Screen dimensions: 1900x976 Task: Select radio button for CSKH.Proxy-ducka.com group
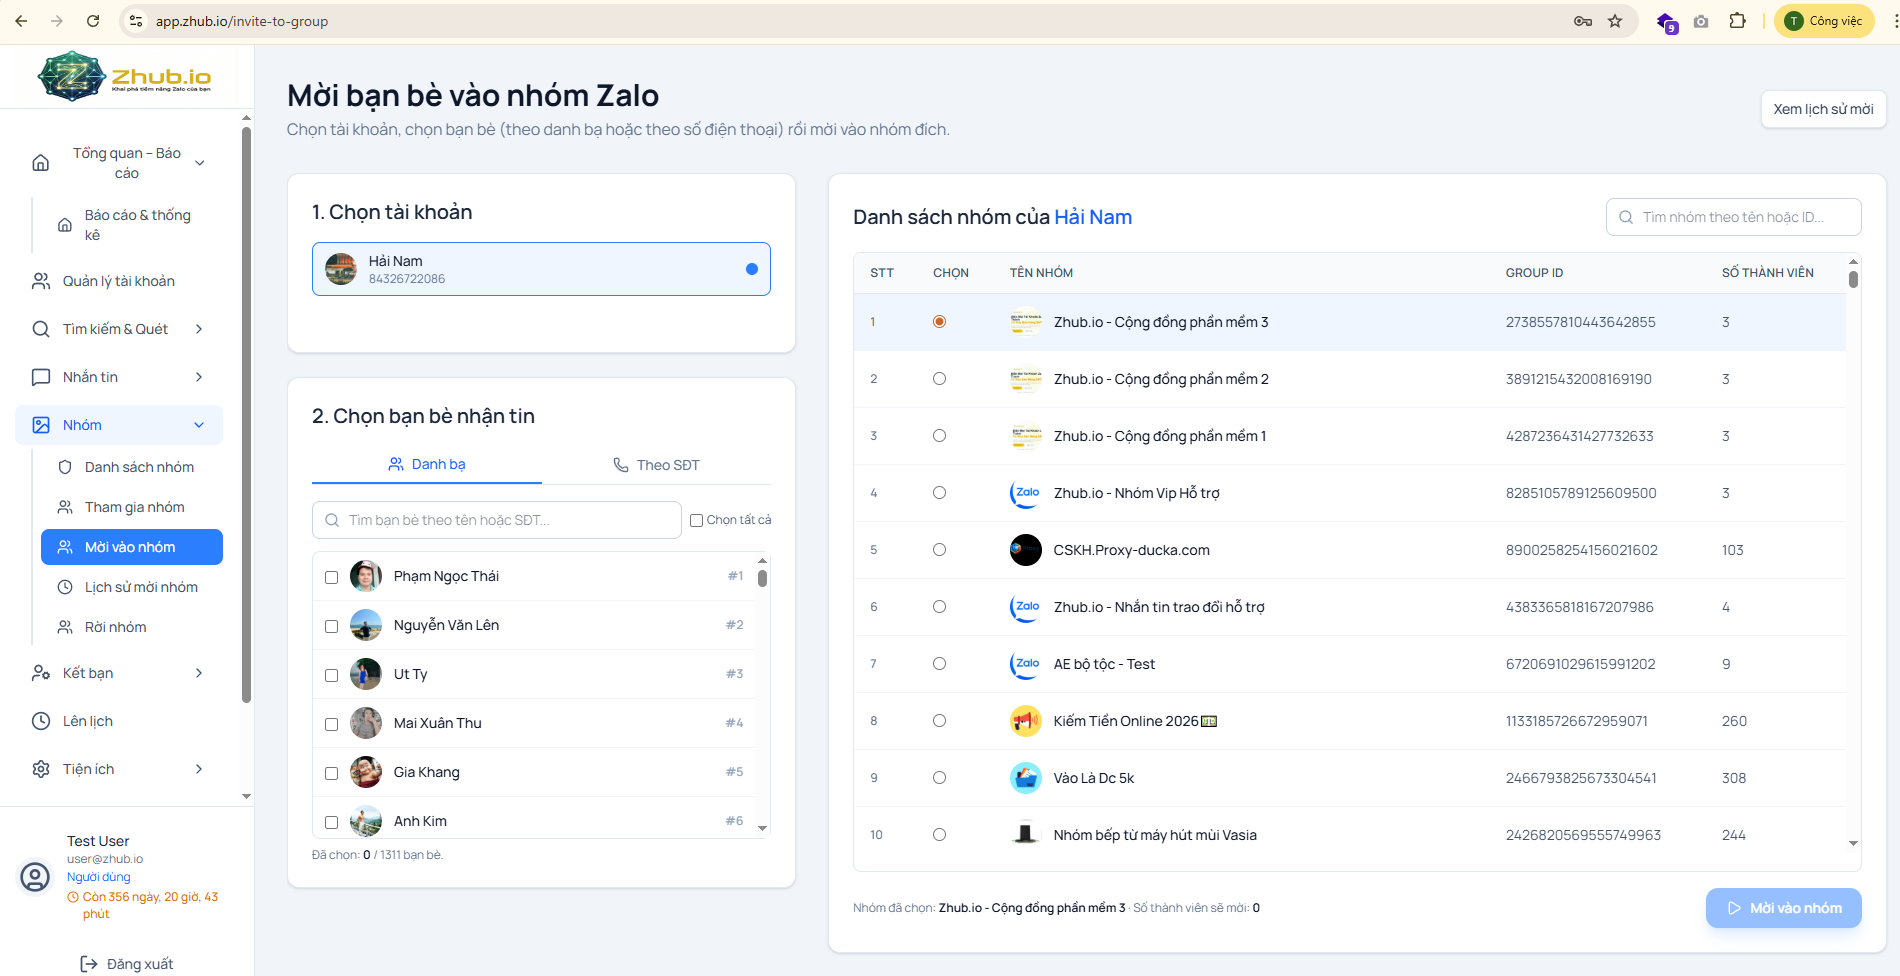pos(939,550)
